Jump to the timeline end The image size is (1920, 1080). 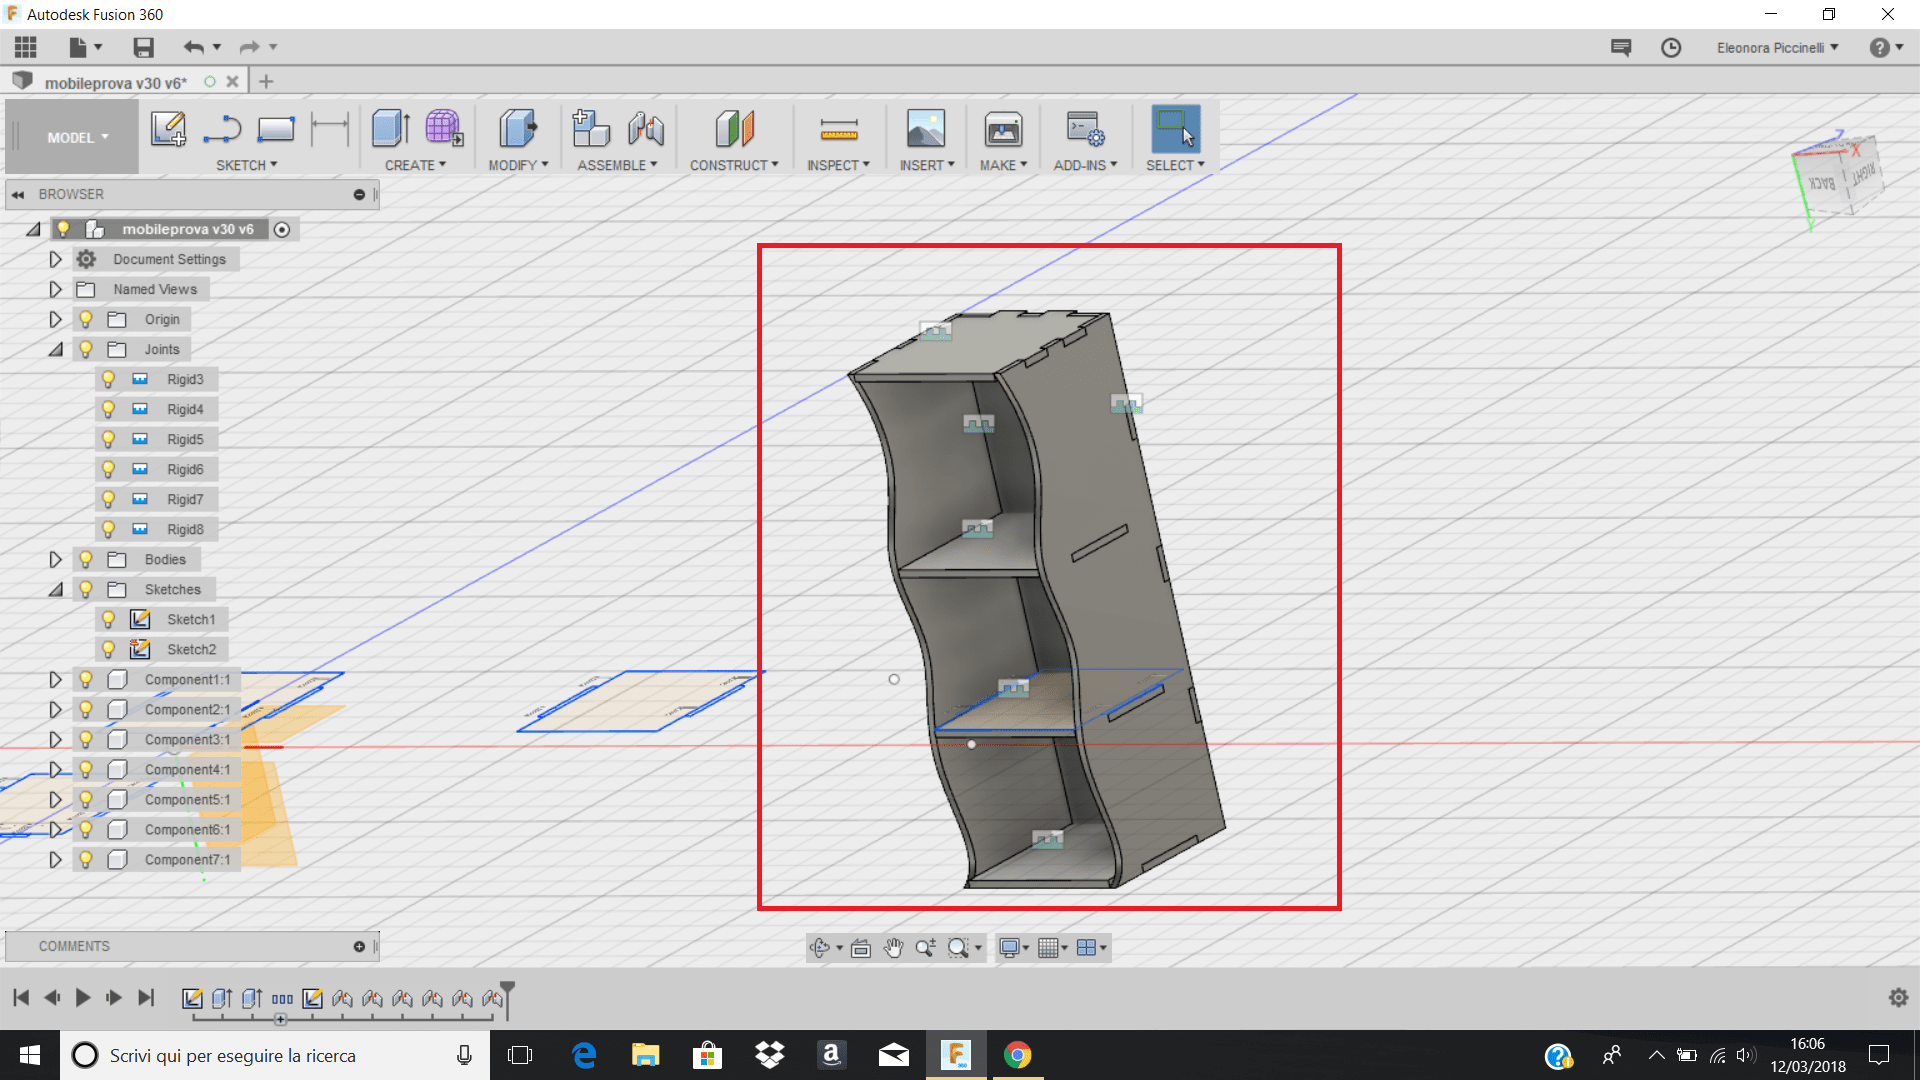(x=146, y=997)
